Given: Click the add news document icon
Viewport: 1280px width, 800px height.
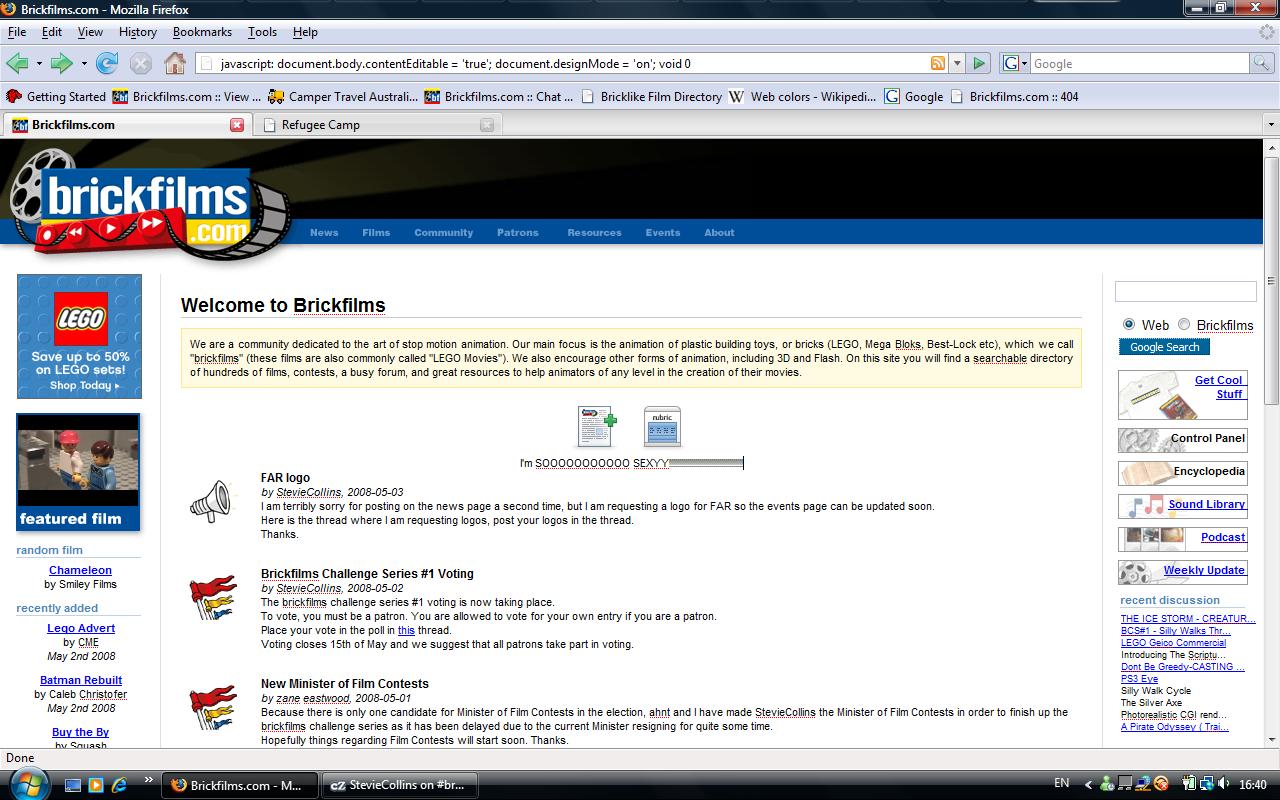Looking at the screenshot, I should pos(597,426).
